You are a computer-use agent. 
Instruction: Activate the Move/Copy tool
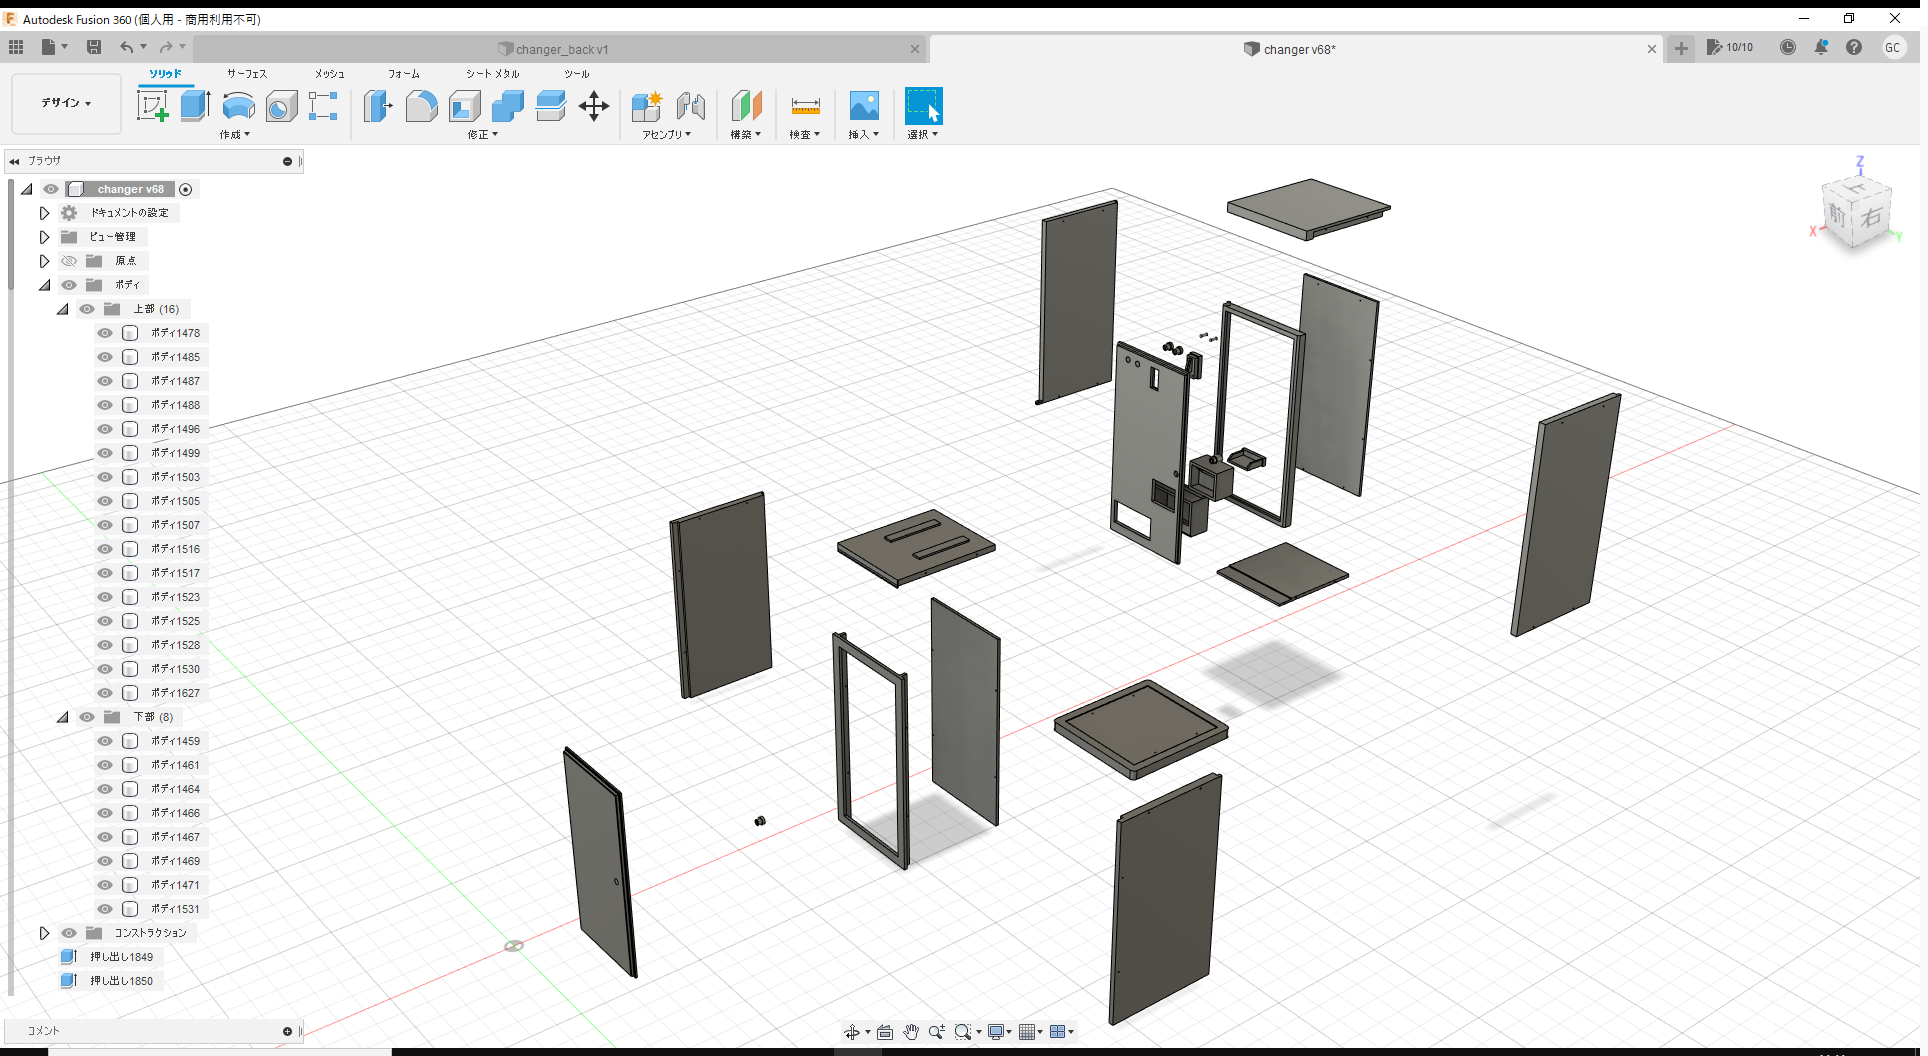point(594,105)
